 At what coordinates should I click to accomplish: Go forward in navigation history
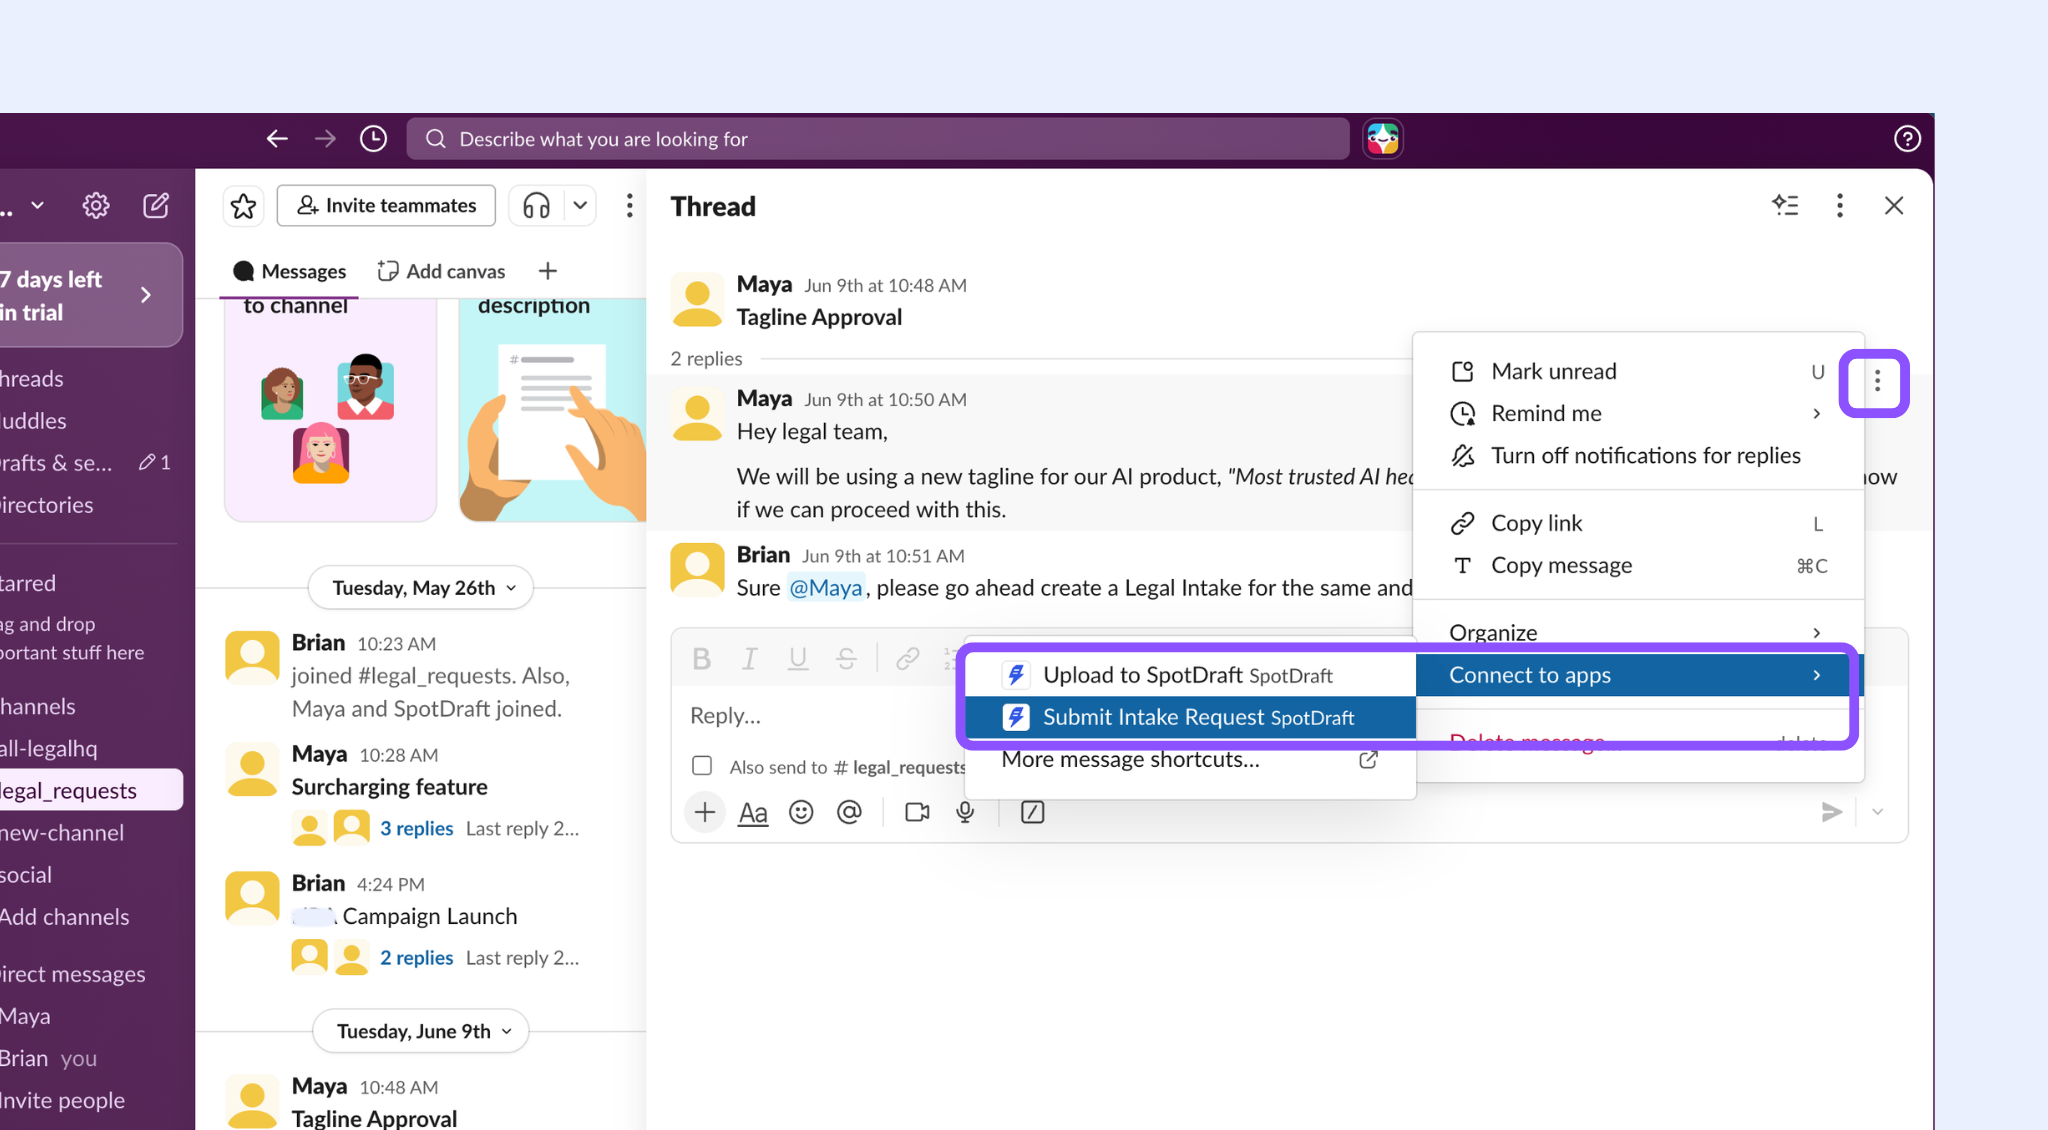point(325,139)
